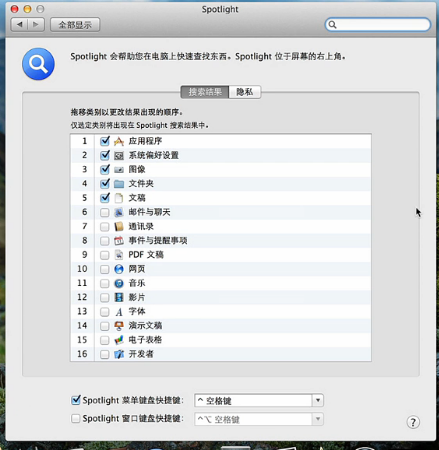Click the window shortcut dropdown arrow
439x450 pixels.
318,419
